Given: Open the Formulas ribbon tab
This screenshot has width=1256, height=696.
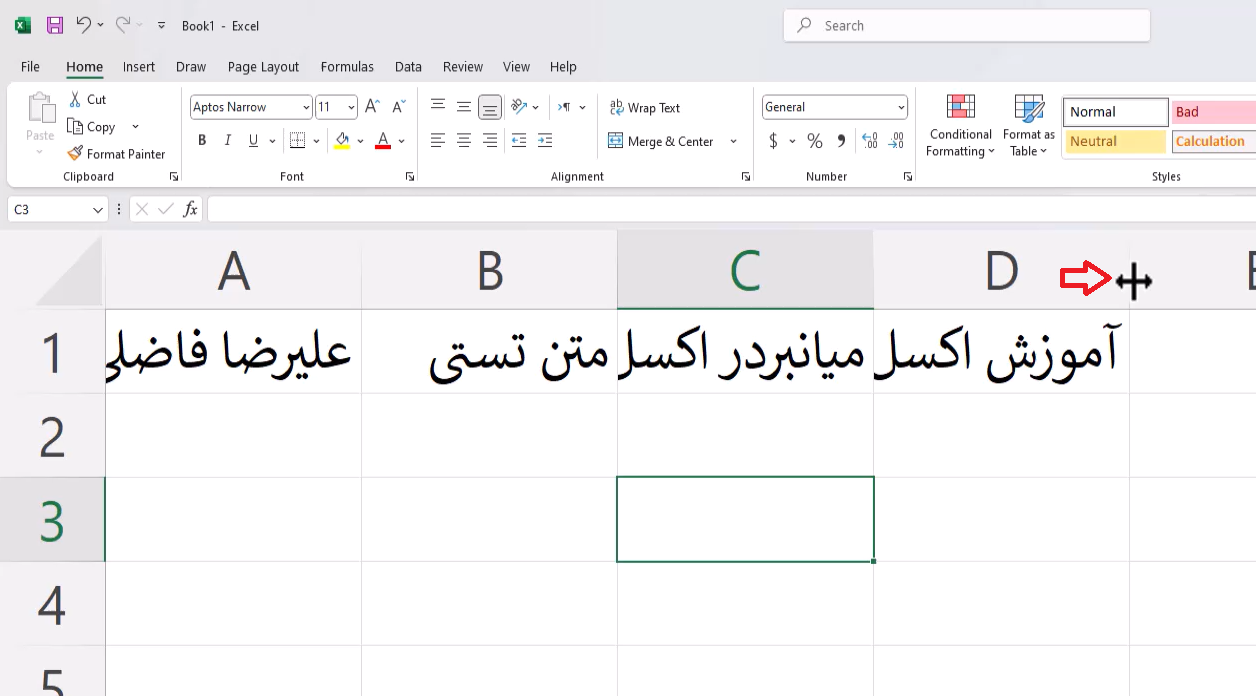Looking at the screenshot, I should click(x=347, y=67).
